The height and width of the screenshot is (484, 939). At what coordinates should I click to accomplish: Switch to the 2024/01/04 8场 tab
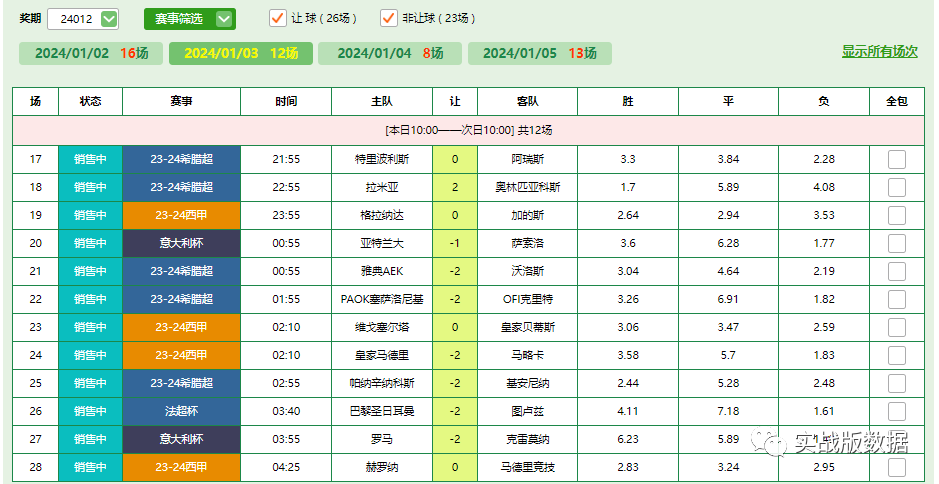[x=390, y=53]
